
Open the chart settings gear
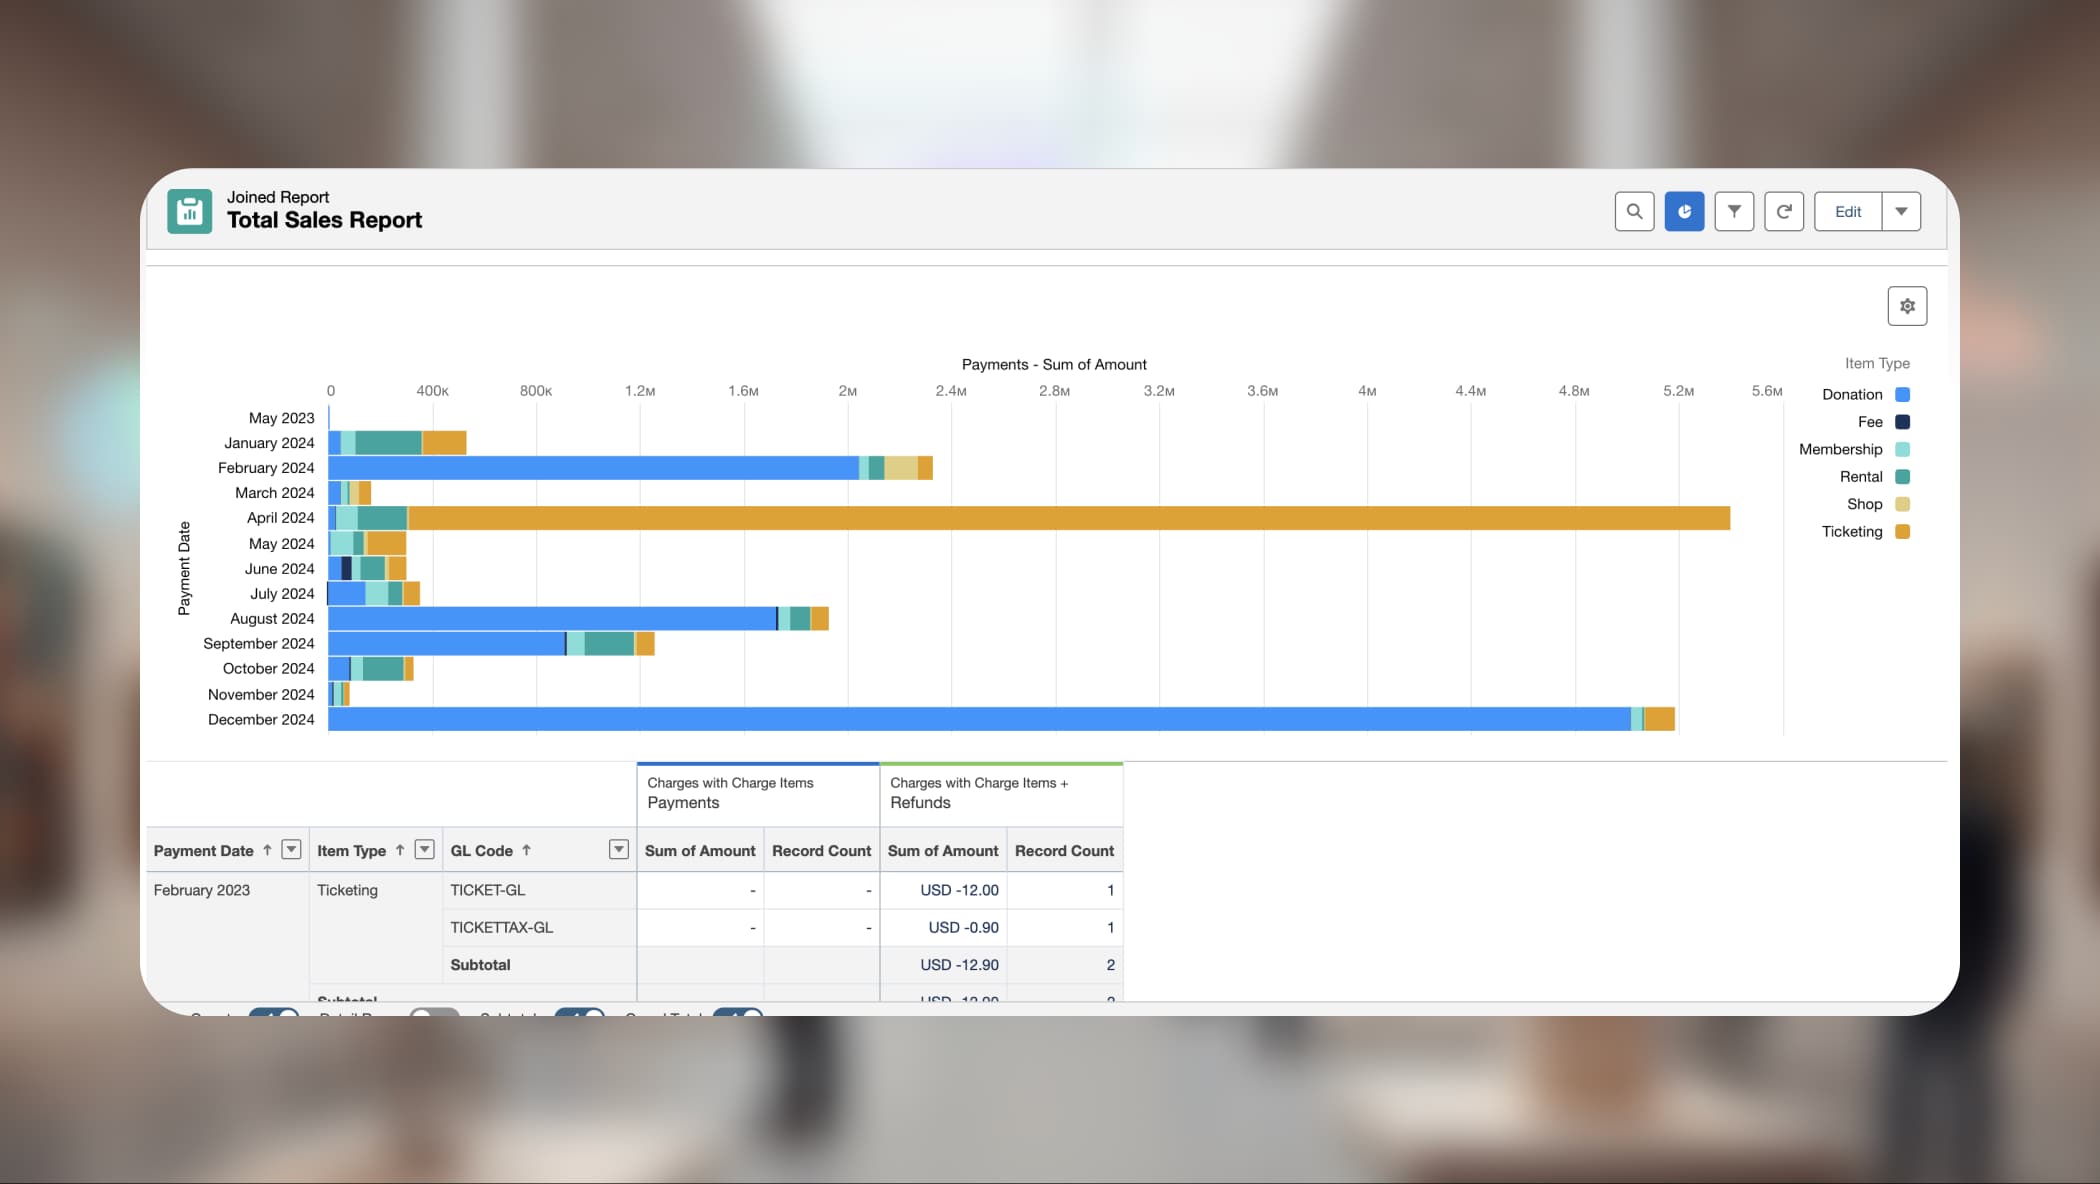point(1907,305)
